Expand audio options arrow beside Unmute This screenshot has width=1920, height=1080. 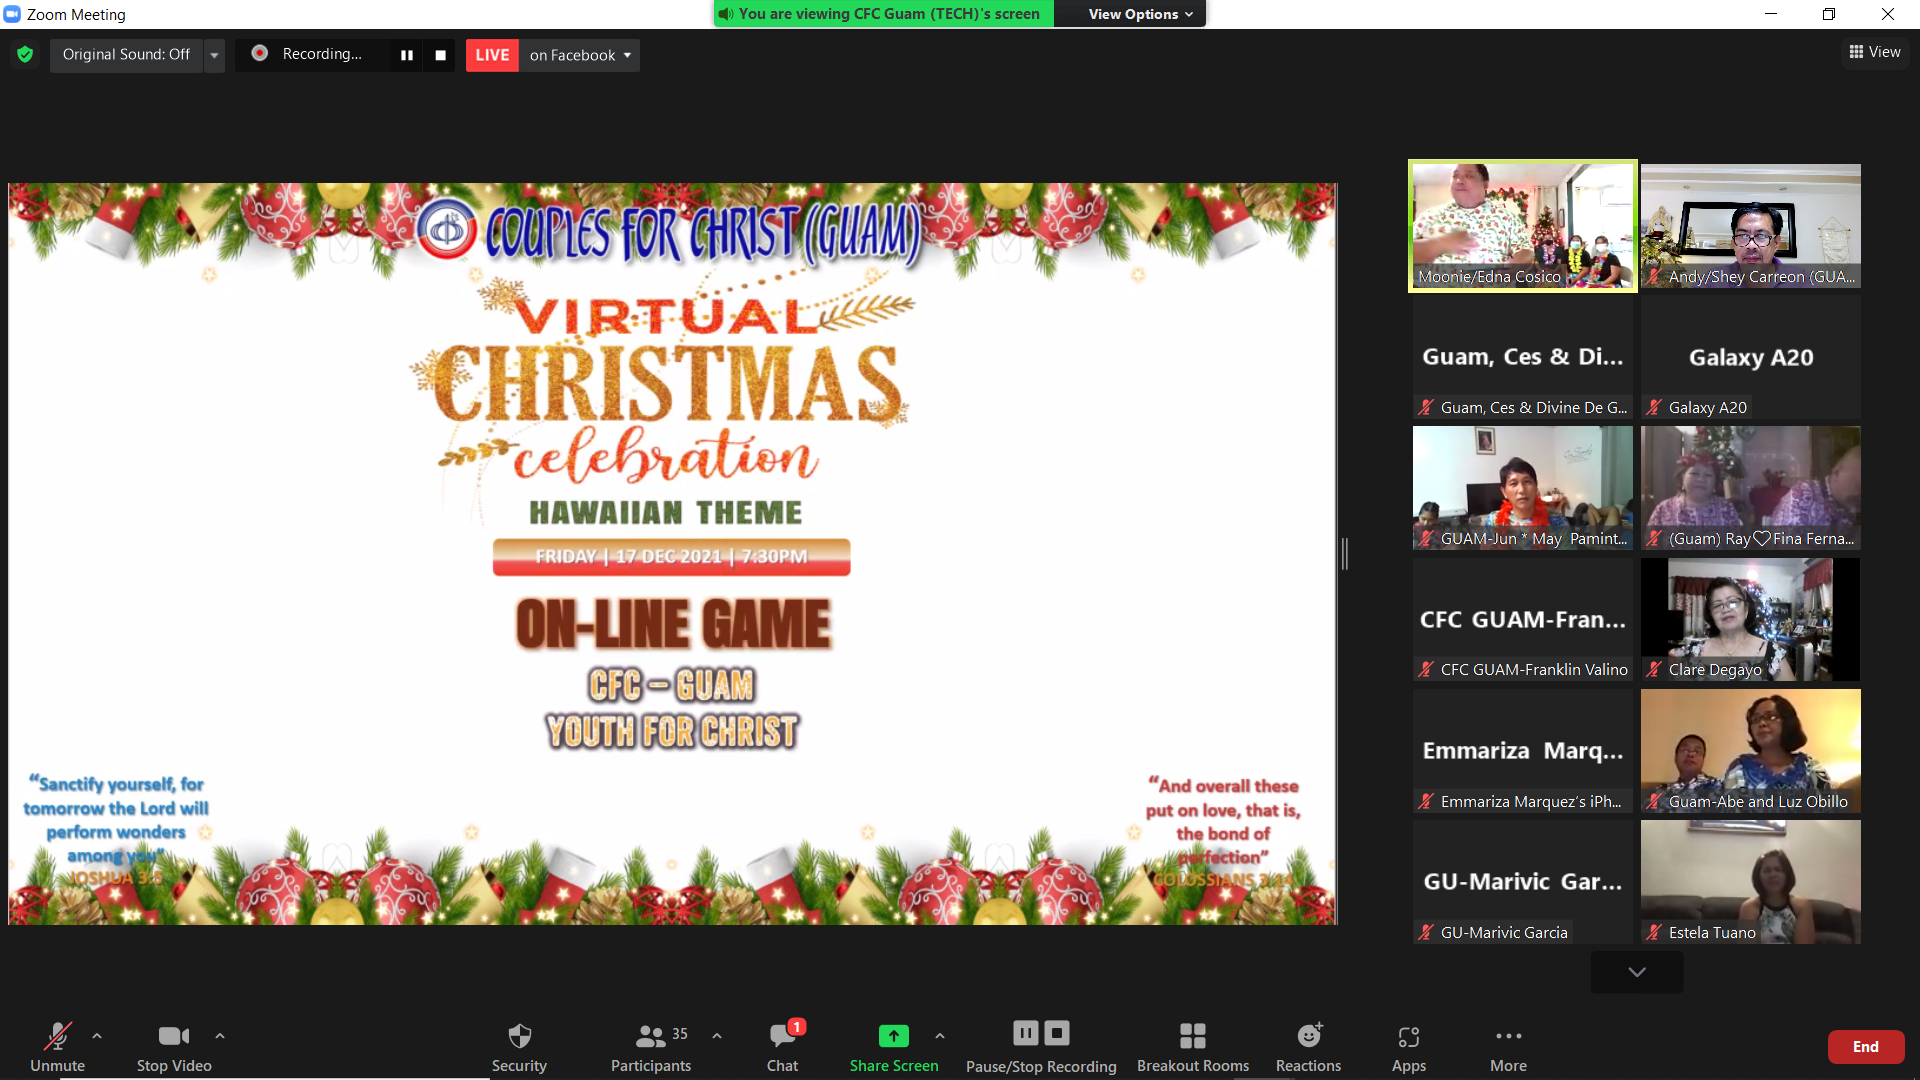pos(97,1036)
